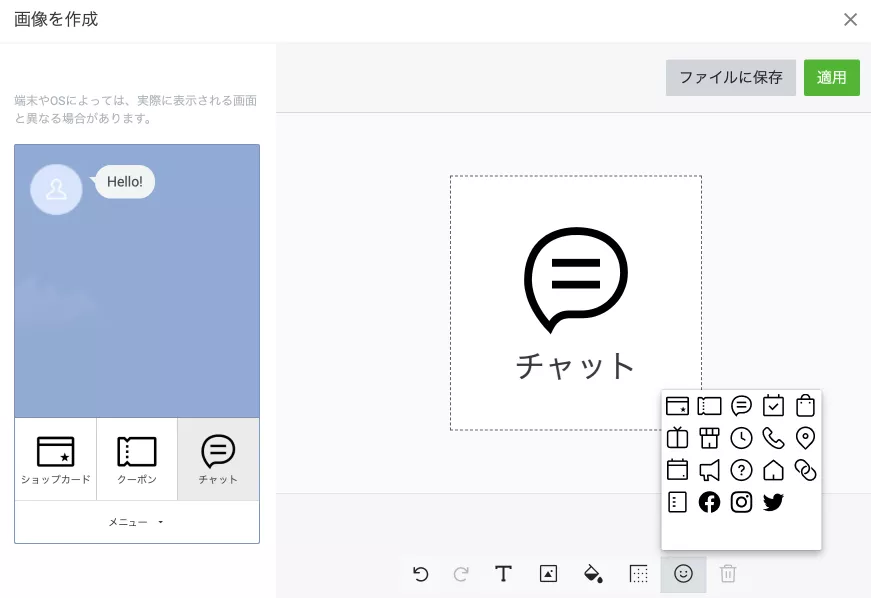Pick the Twitter bird icon
Image resolution: width=871 pixels, height=598 pixels.
(x=773, y=502)
